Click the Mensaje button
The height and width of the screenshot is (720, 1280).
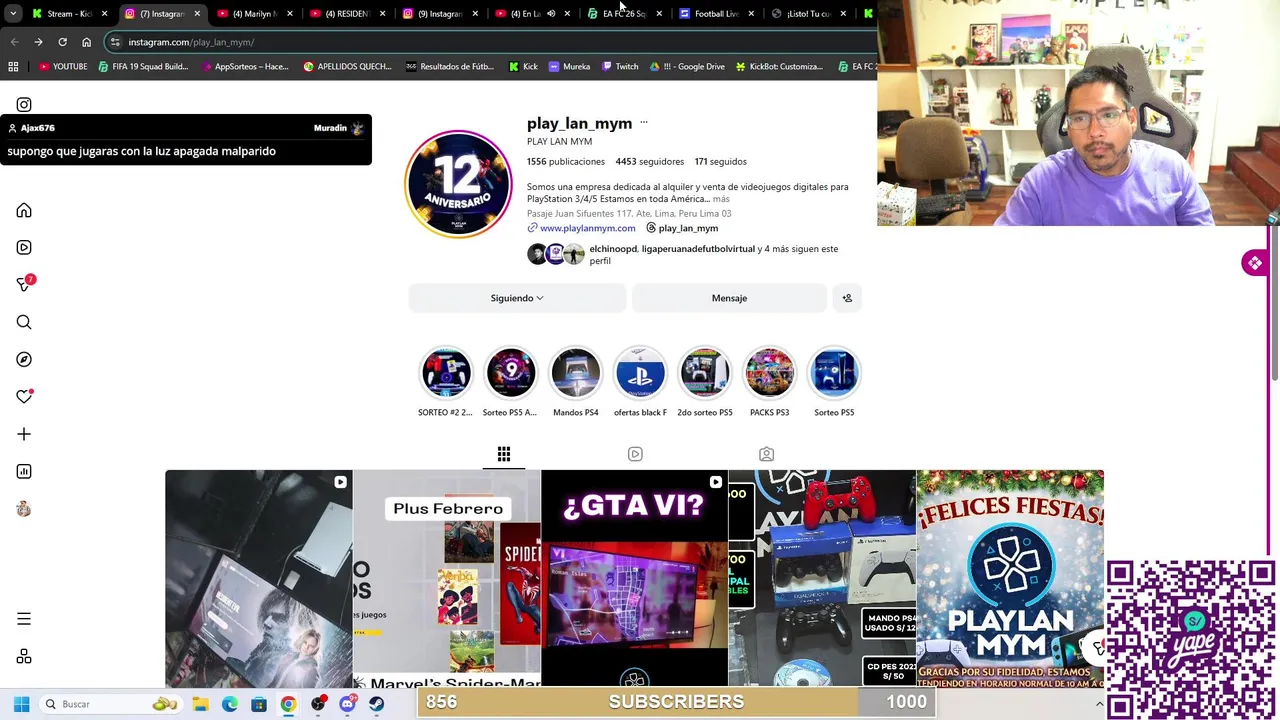(729, 298)
